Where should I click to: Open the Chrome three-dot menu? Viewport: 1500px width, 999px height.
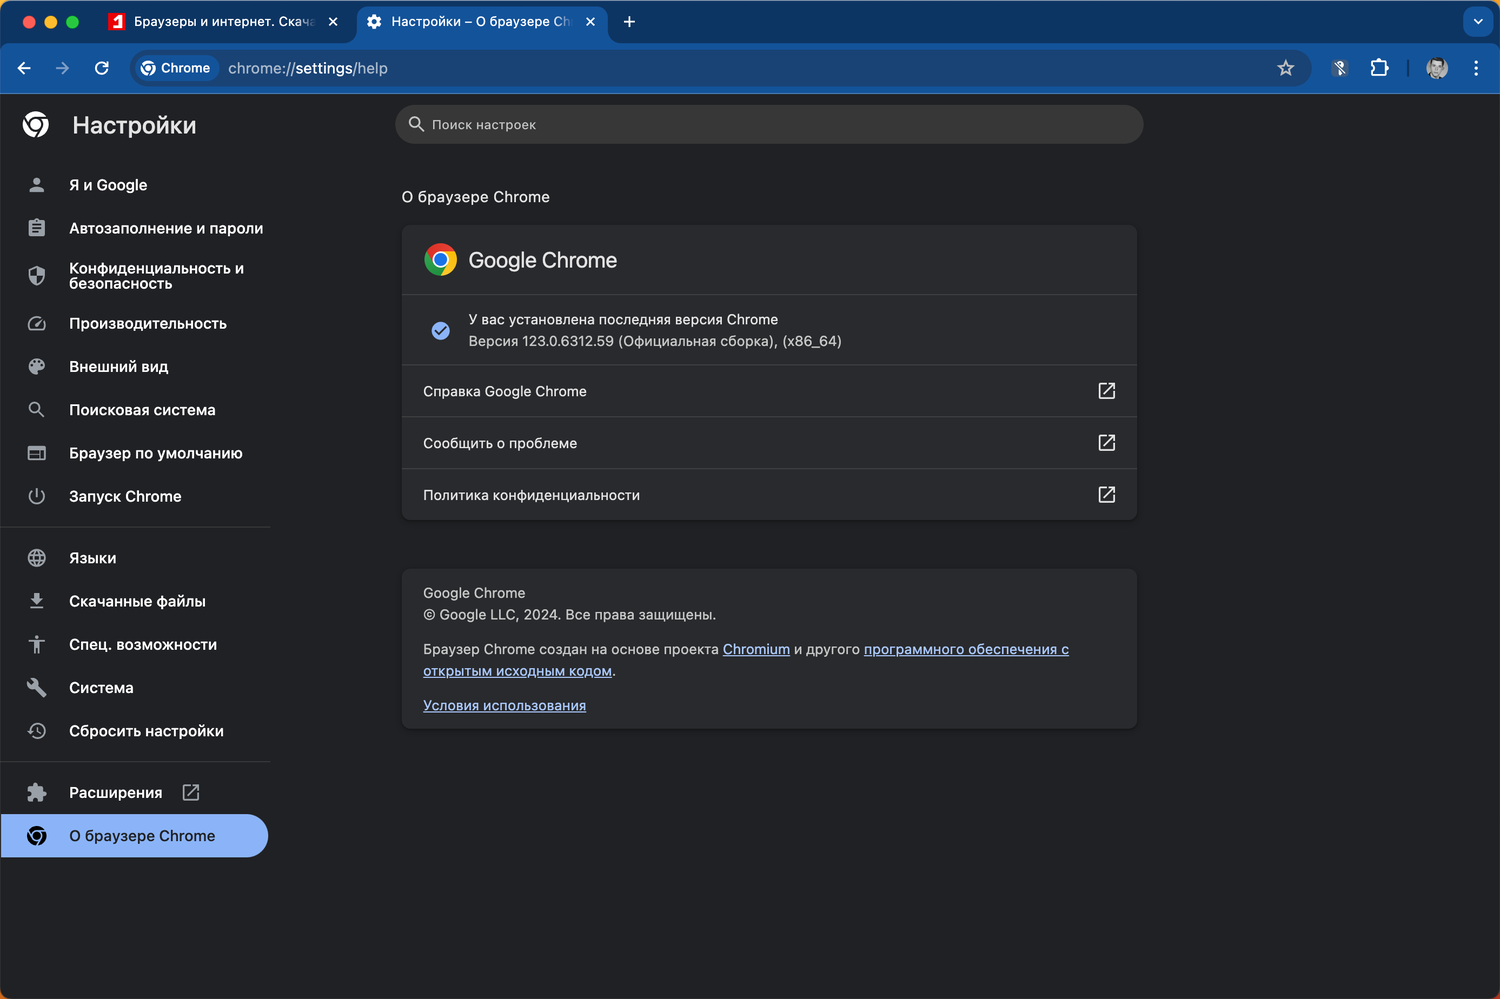pyautogui.click(x=1476, y=68)
